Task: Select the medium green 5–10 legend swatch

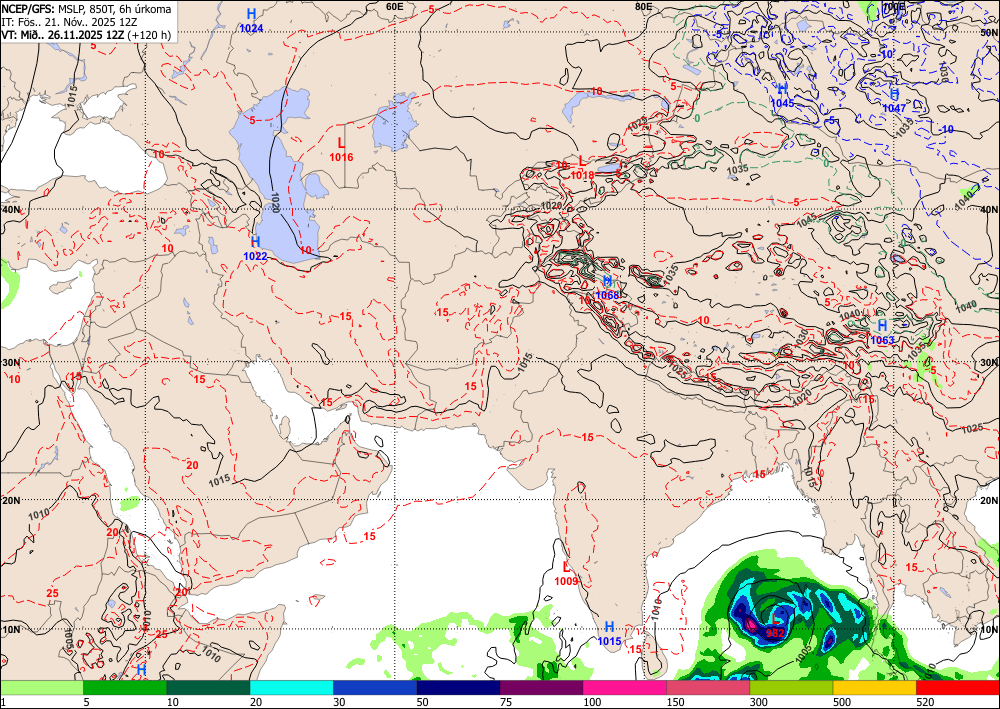Action: pyautogui.click(x=125, y=688)
